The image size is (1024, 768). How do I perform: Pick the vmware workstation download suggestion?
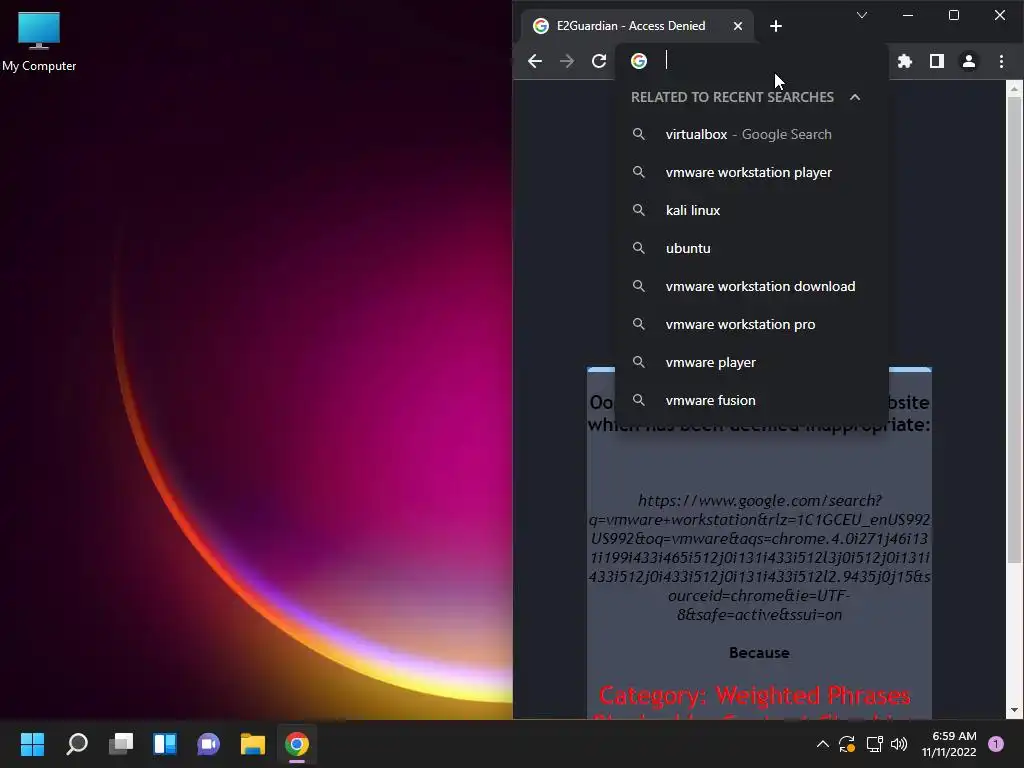pos(752,286)
